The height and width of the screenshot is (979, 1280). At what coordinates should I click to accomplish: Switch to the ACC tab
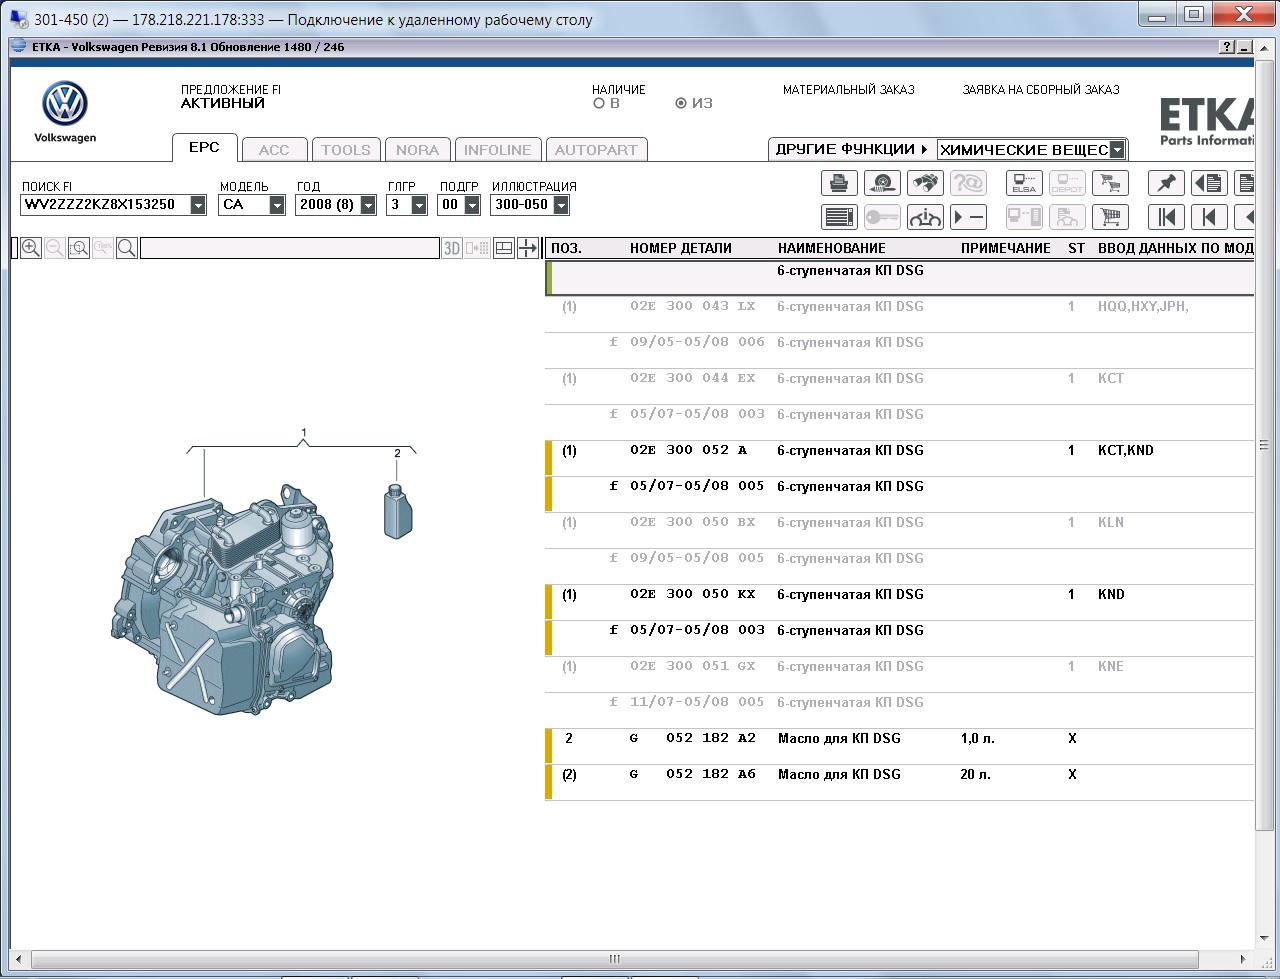click(274, 150)
